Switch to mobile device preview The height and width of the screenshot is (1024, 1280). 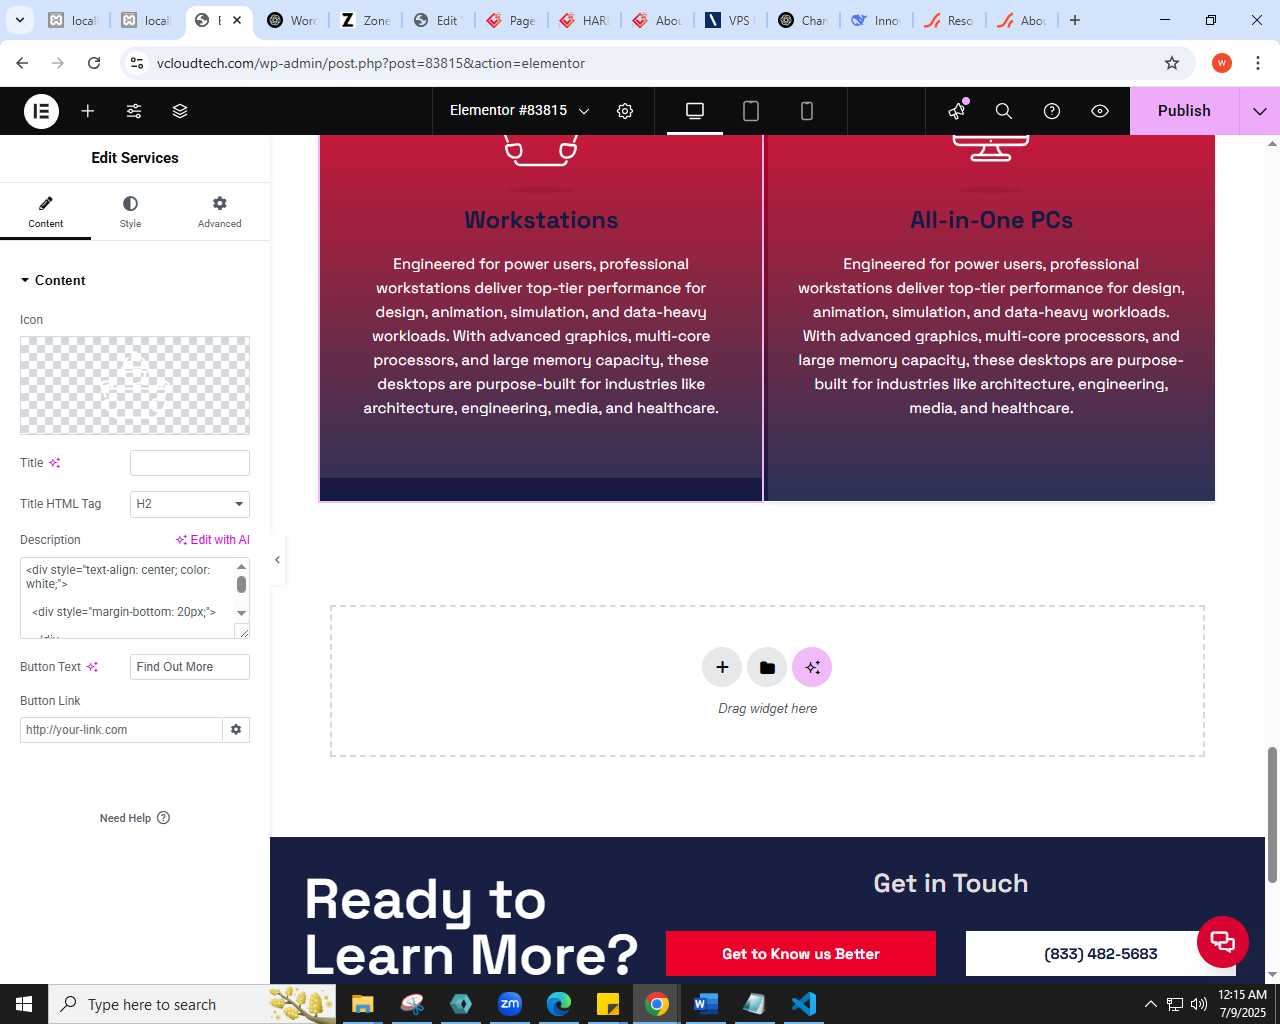coord(807,111)
